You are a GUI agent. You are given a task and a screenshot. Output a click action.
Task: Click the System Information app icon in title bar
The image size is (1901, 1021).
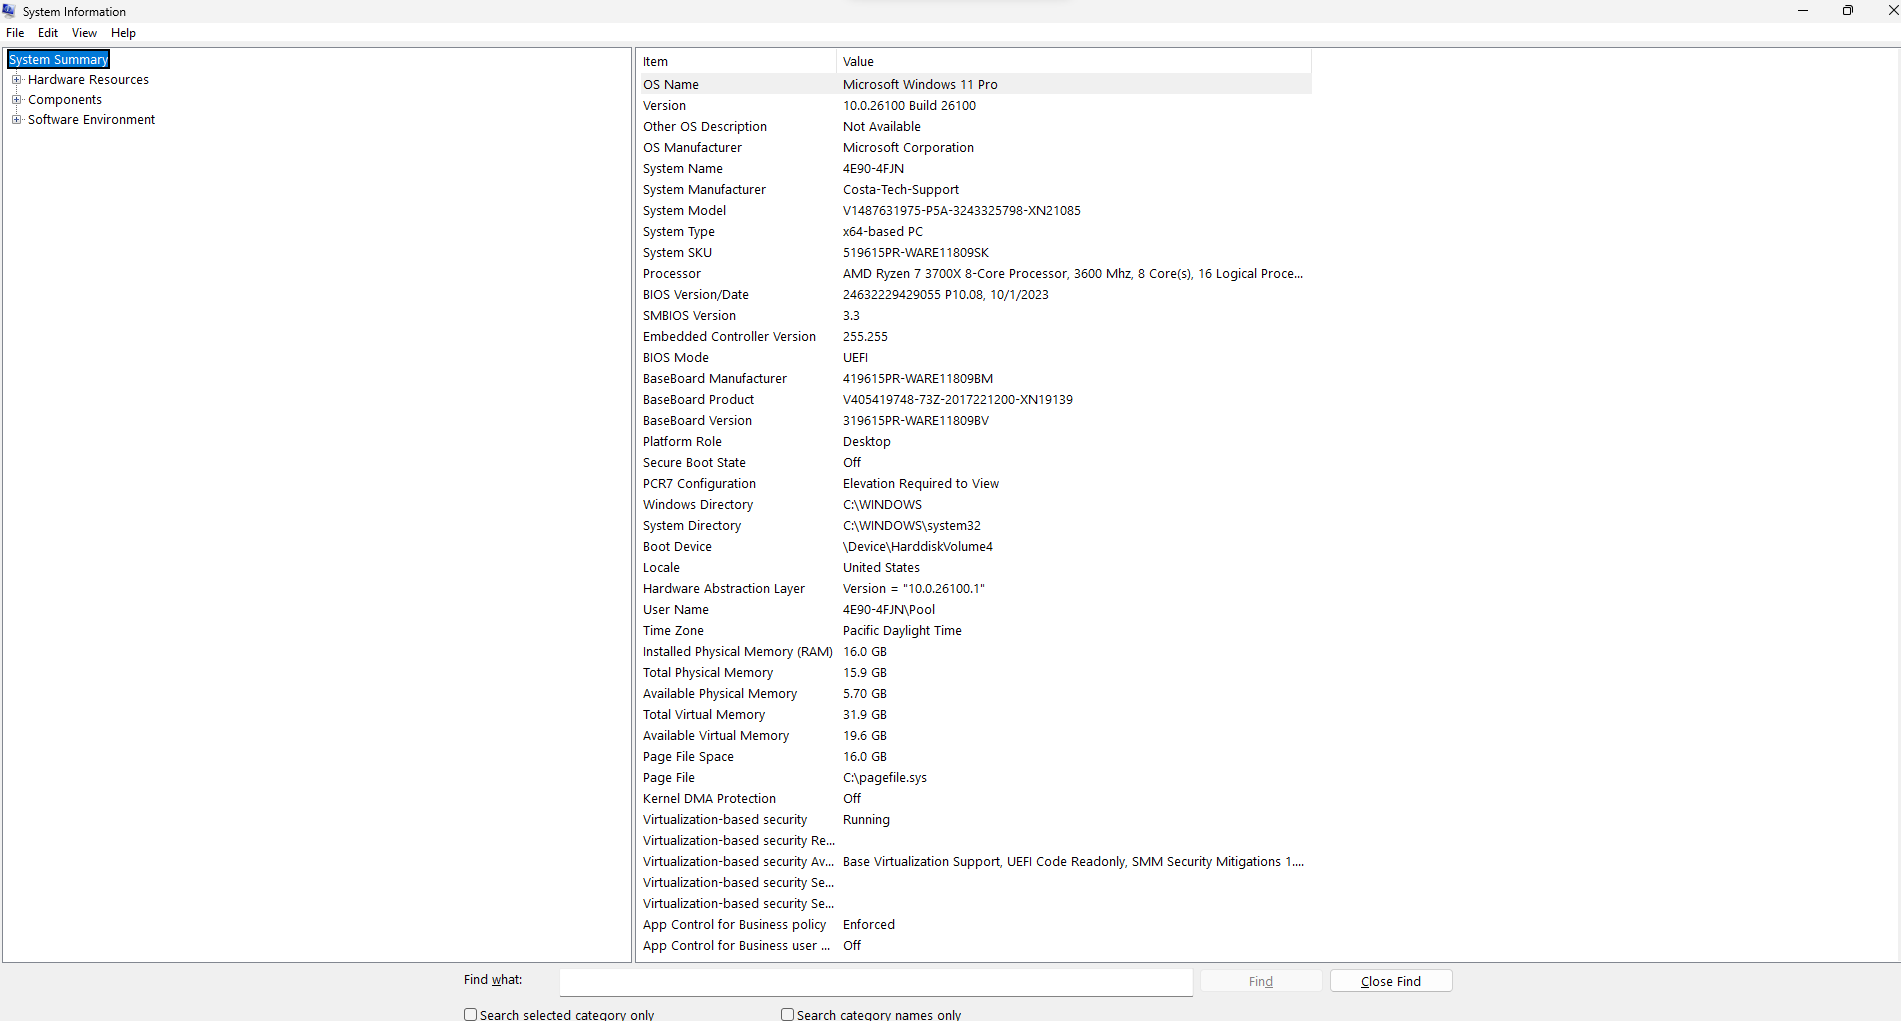pos(9,11)
